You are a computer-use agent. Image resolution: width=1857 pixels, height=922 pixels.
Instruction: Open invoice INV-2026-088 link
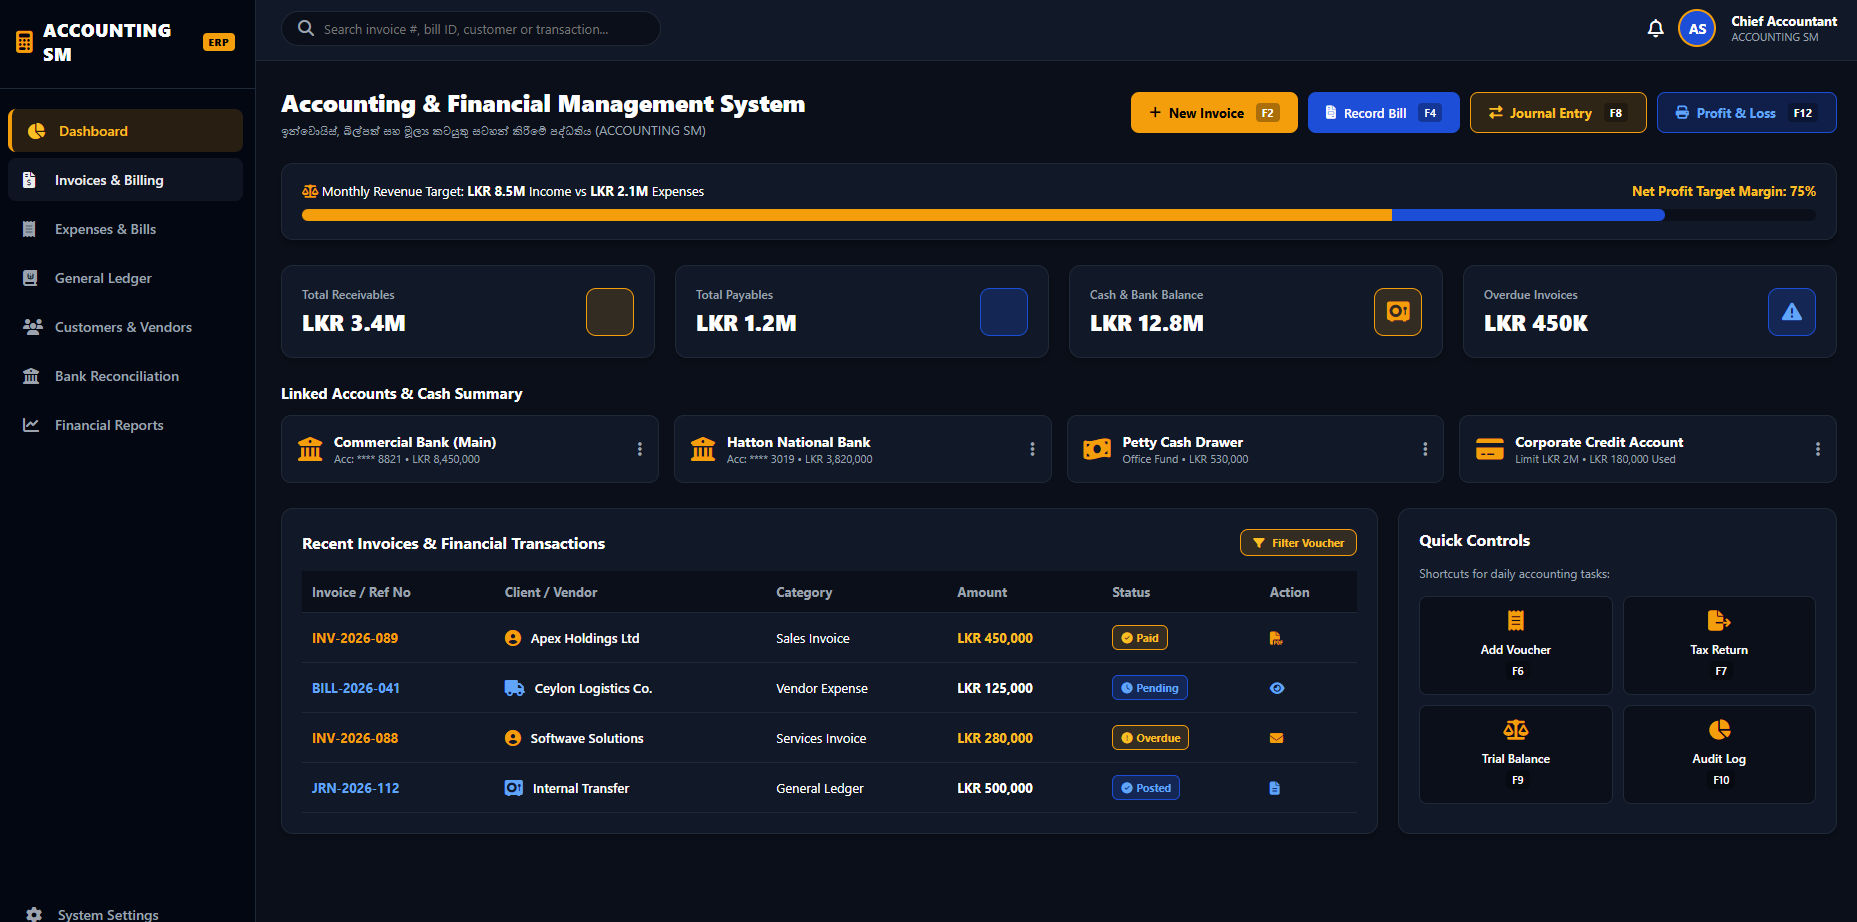(355, 738)
